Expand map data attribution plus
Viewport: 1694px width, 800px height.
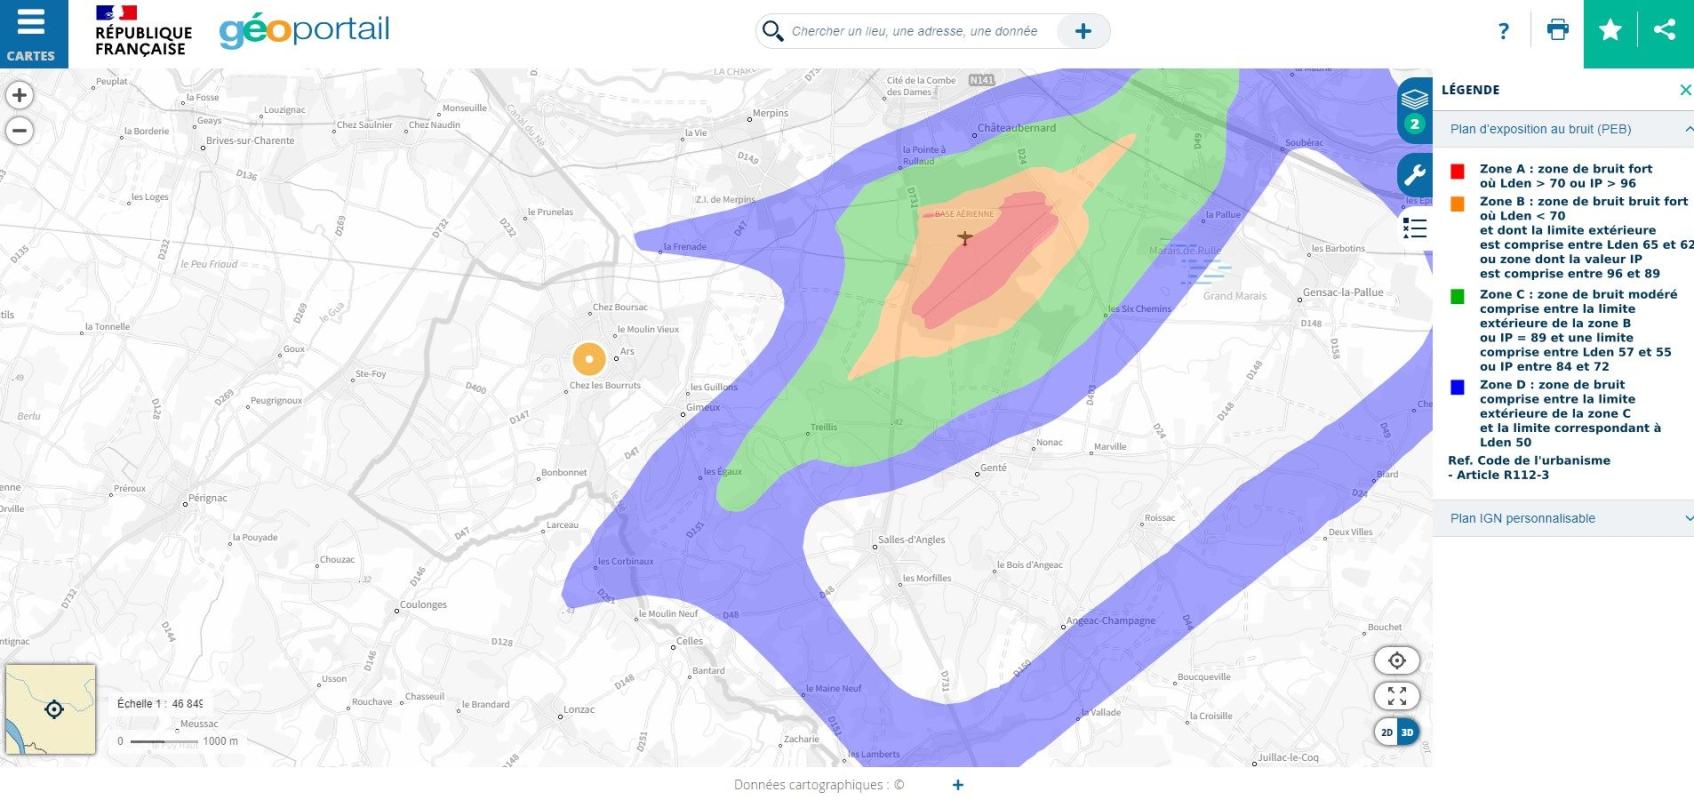958,785
